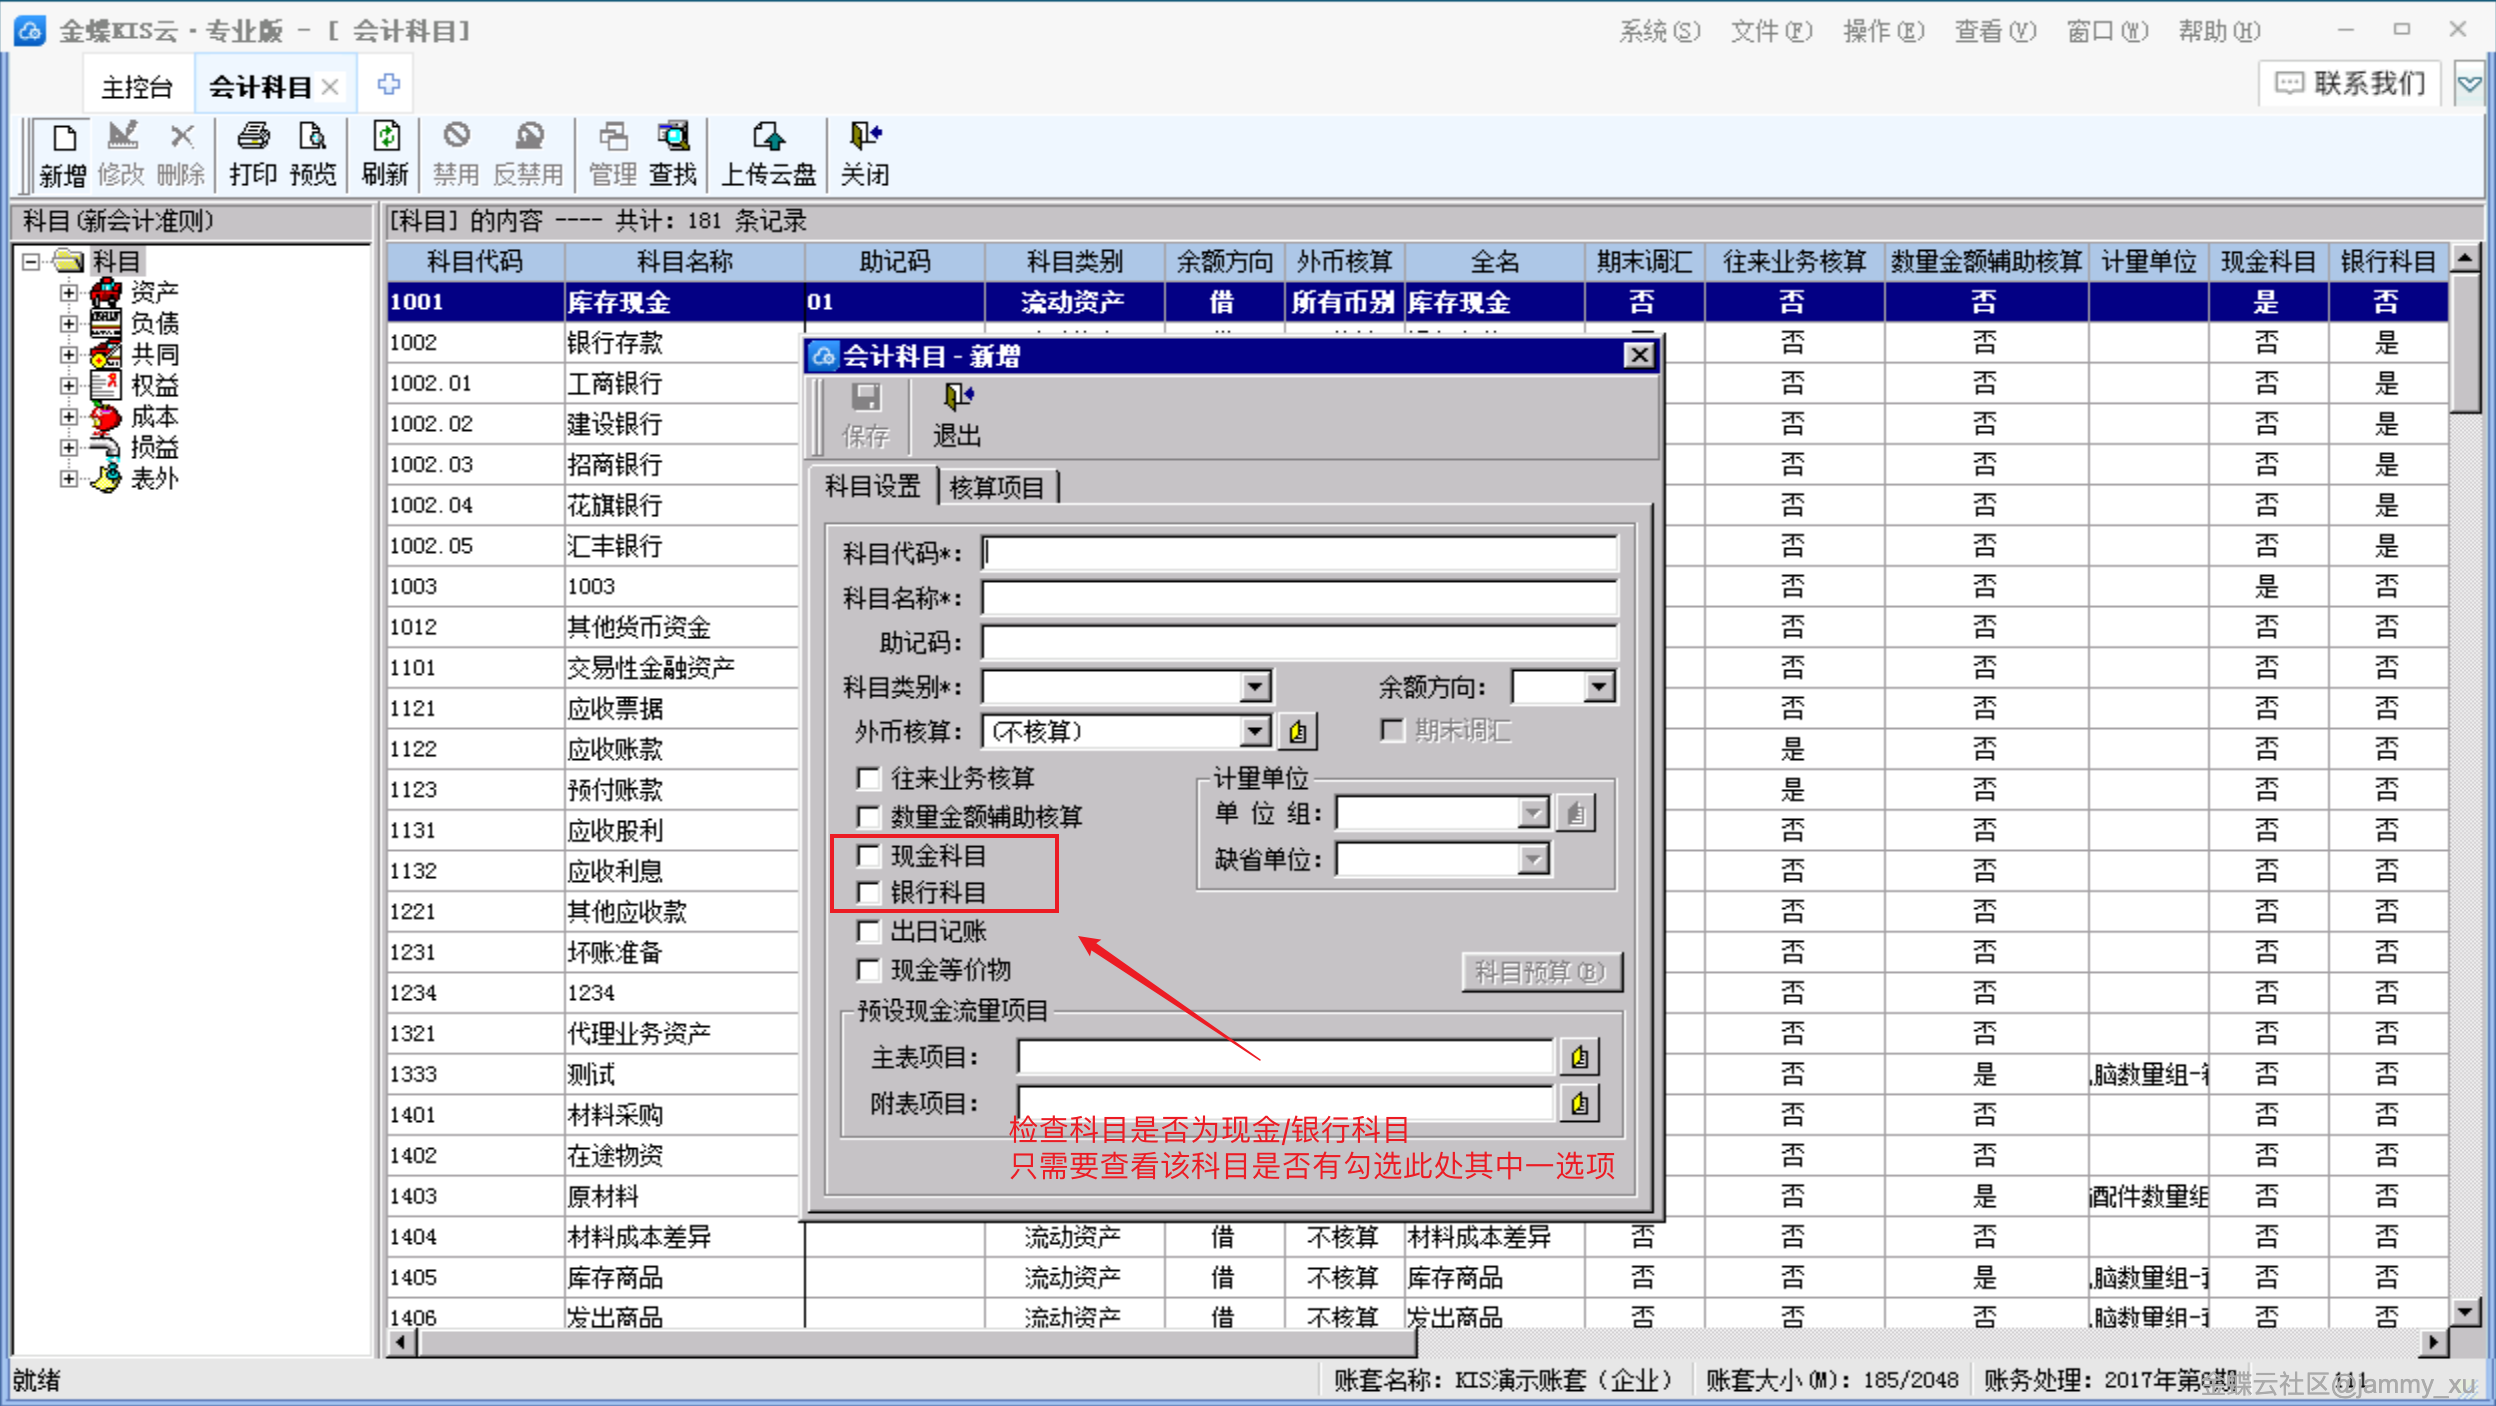2496x1406 pixels.
Task: Open the 科目类别 dropdown
Action: tap(1255, 687)
